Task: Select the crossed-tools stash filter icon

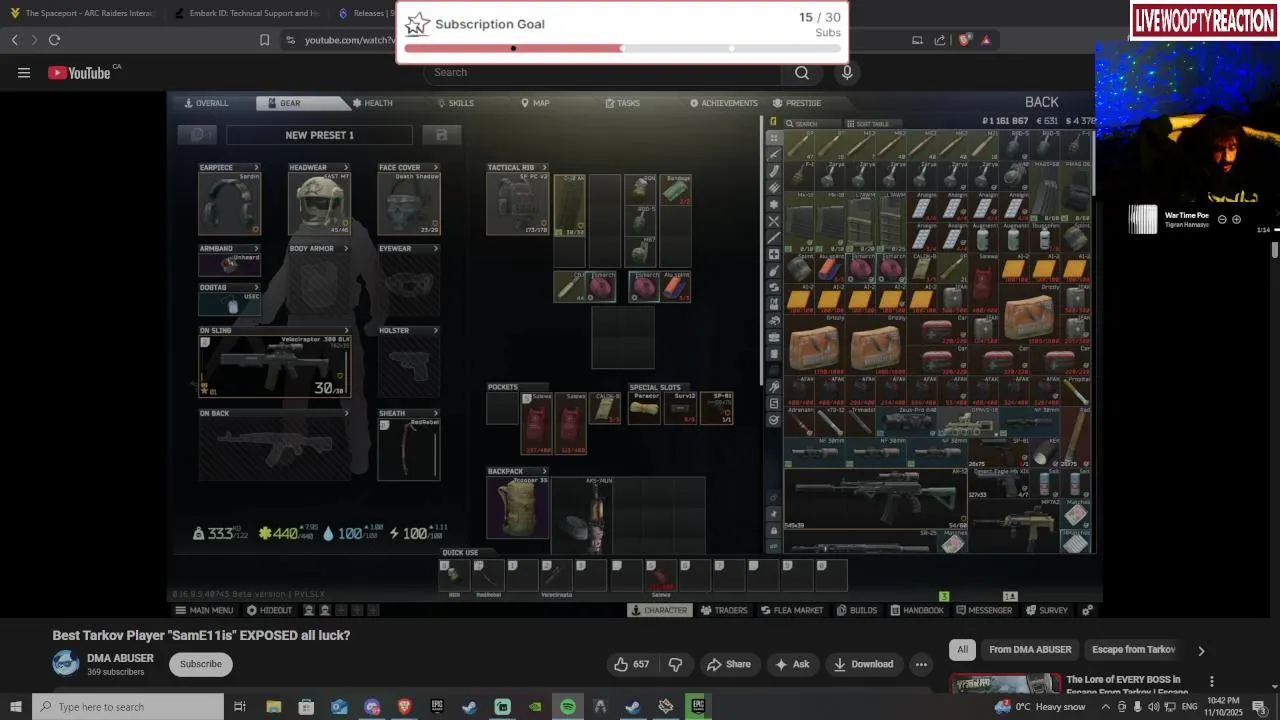Action: (774, 221)
